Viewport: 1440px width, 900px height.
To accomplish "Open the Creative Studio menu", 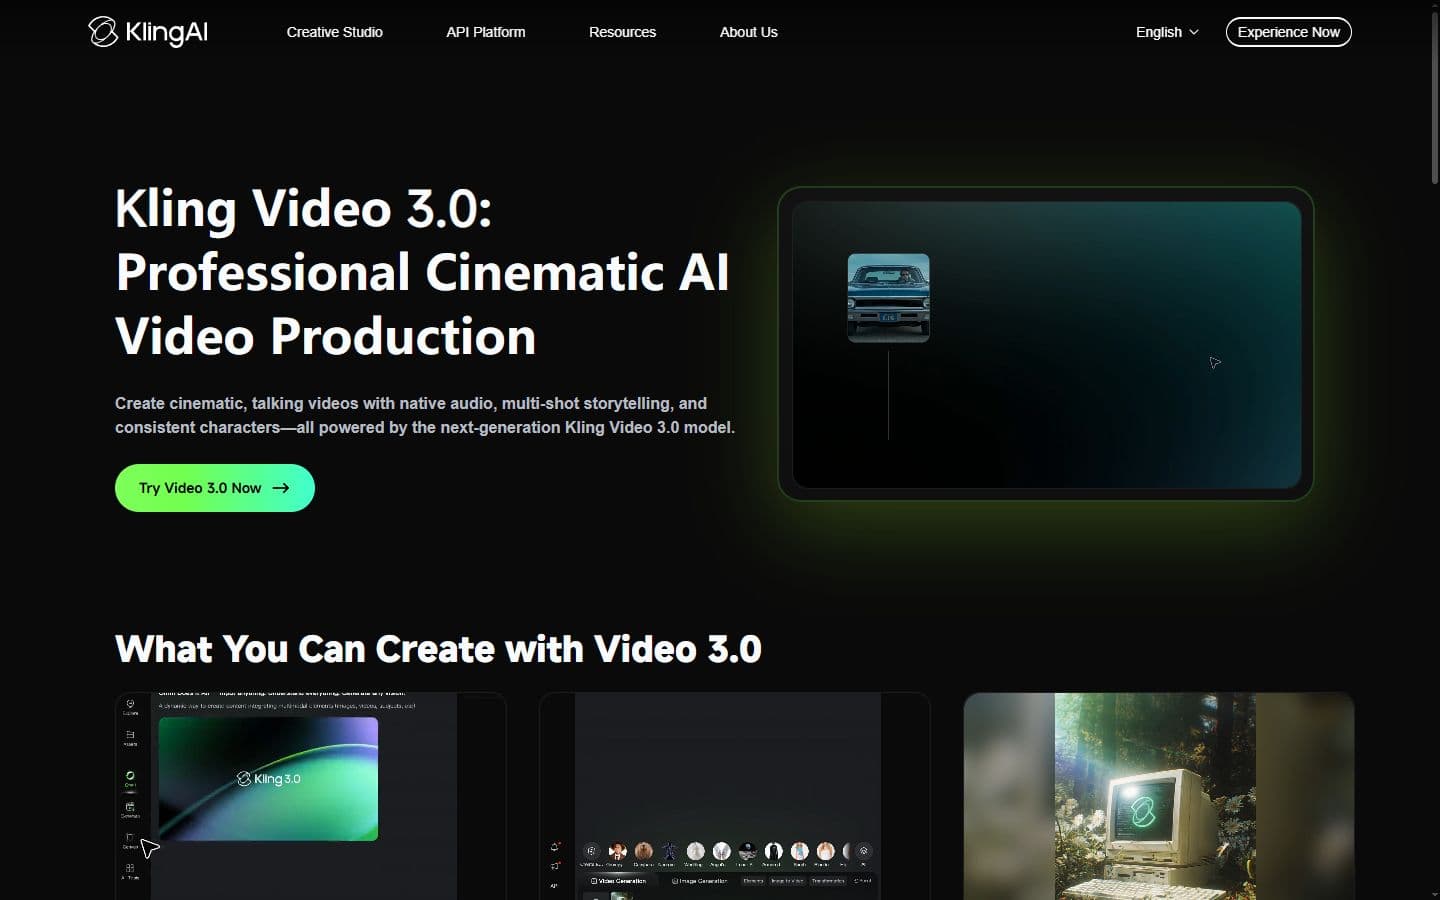I will (334, 32).
